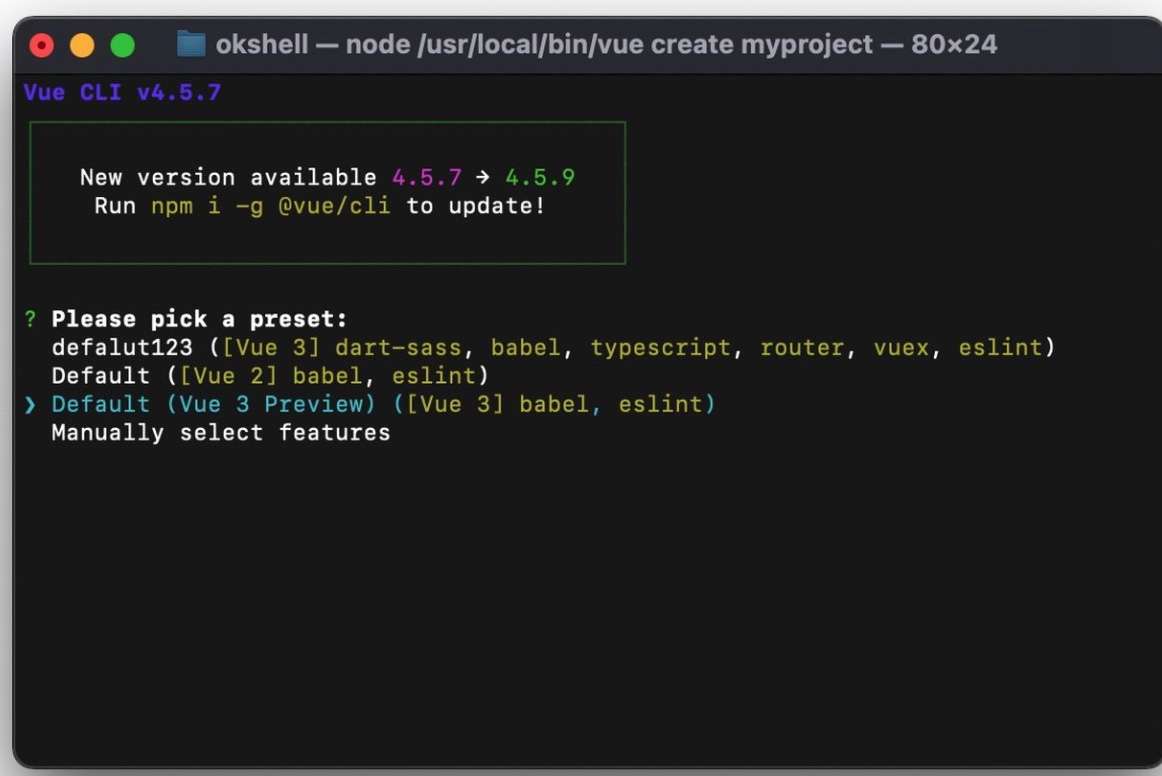
Task: Choose Default (Vue 3 Preview) preset
Action: tap(383, 404)
